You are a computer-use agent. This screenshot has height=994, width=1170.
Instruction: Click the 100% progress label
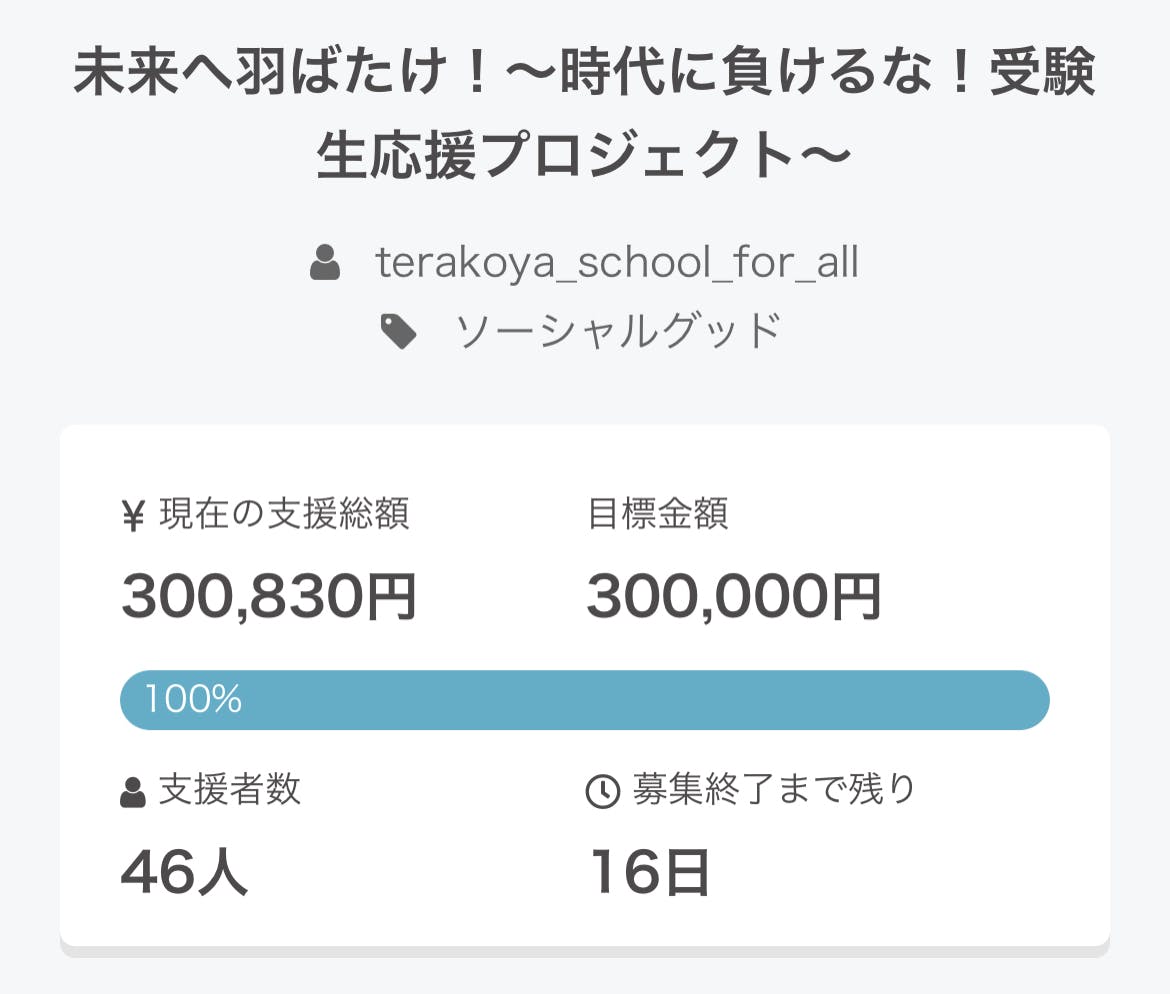(193, 700)
